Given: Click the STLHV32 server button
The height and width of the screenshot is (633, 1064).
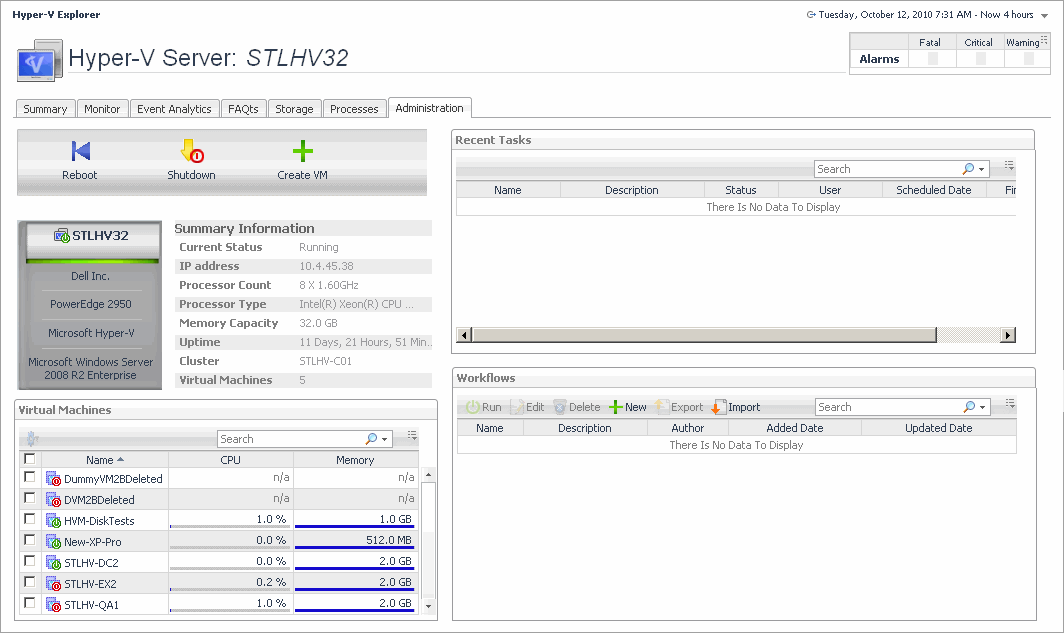Looking at the screenshot, I should coord(90,236).
